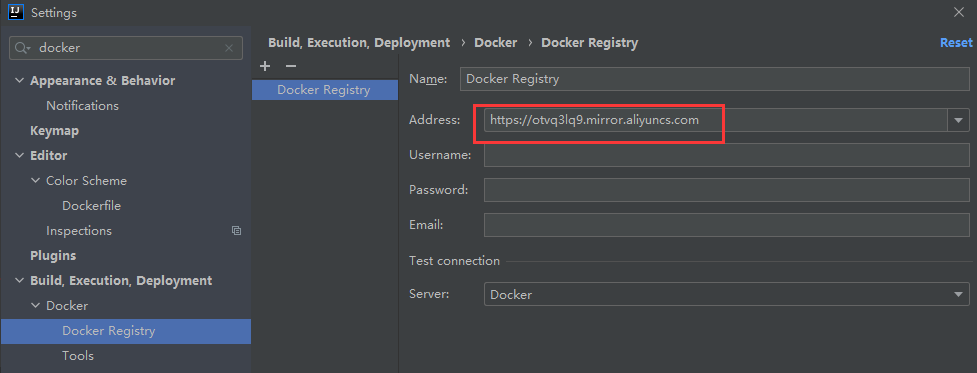
Task: Open Plugins settings
Action: click(53, 256)
